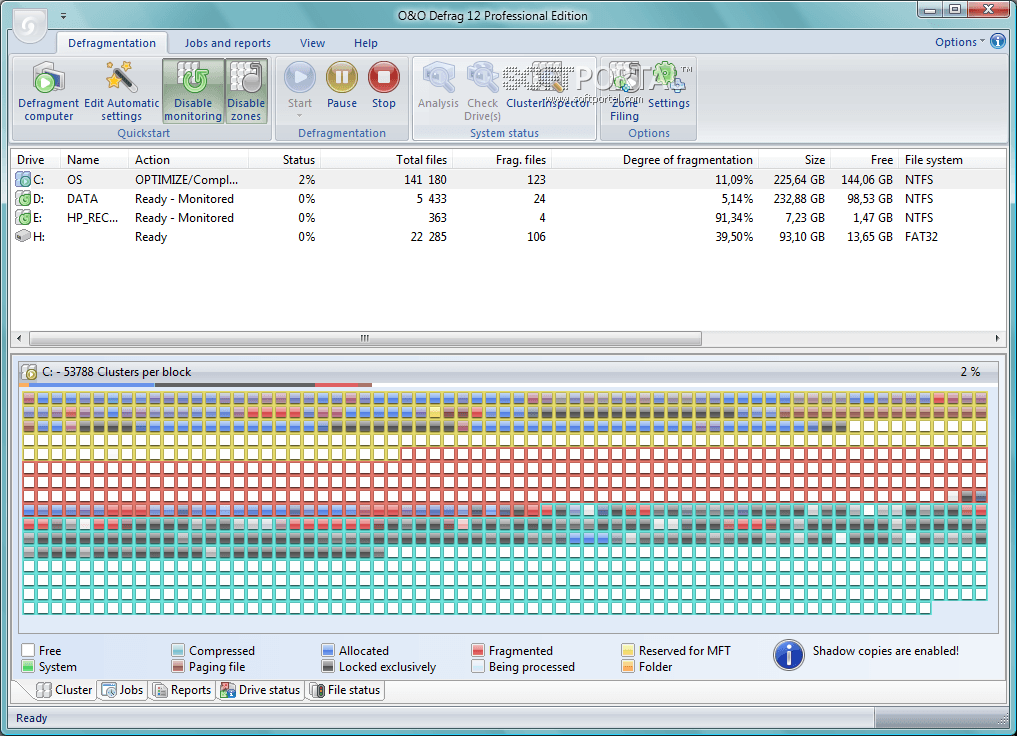Open the View ribbon tab
The height and width of the screenshot is (736, 1017).
312,43
